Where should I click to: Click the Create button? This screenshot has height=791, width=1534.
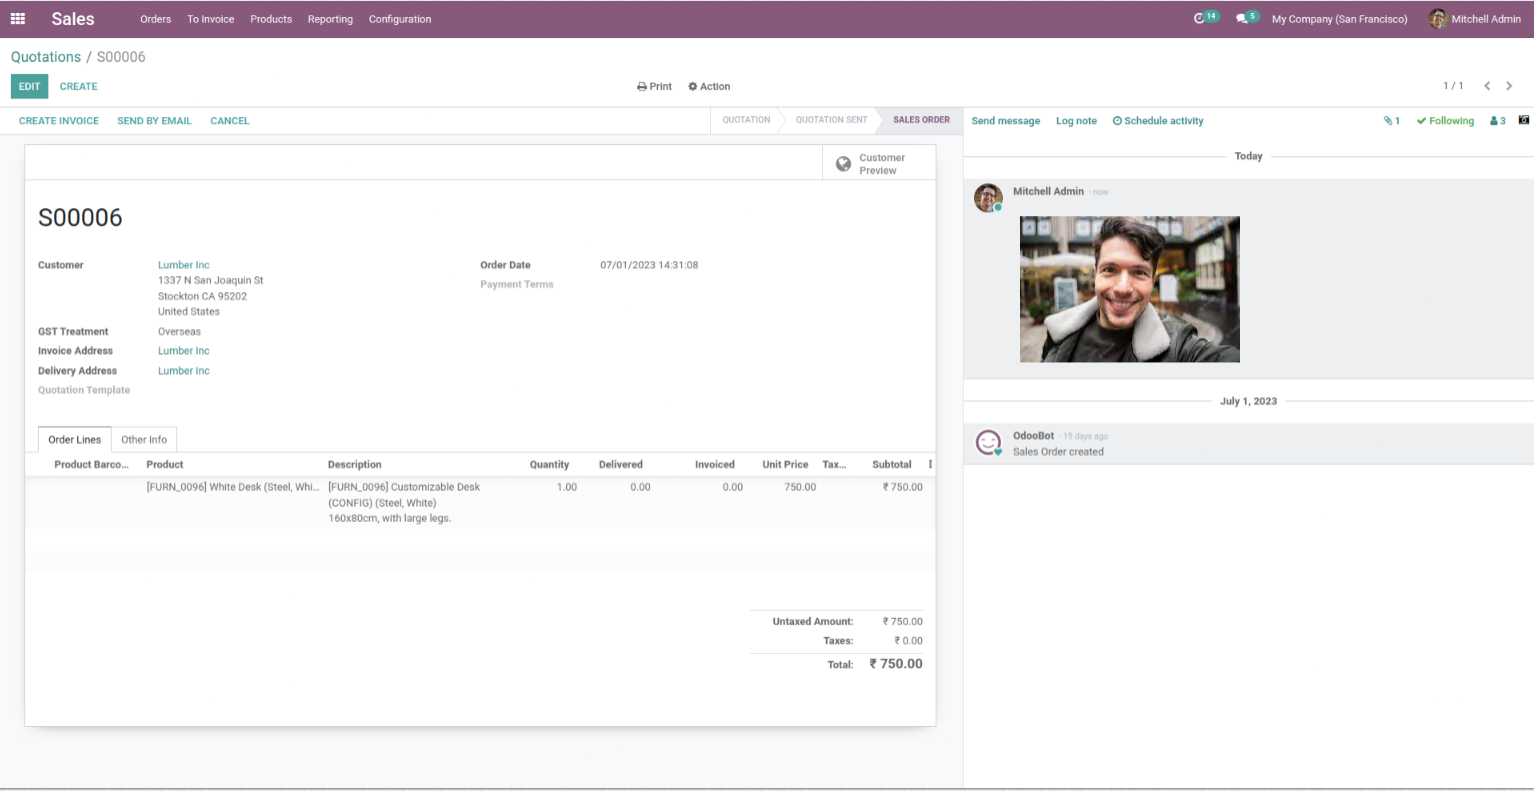[x=79, y=87]
